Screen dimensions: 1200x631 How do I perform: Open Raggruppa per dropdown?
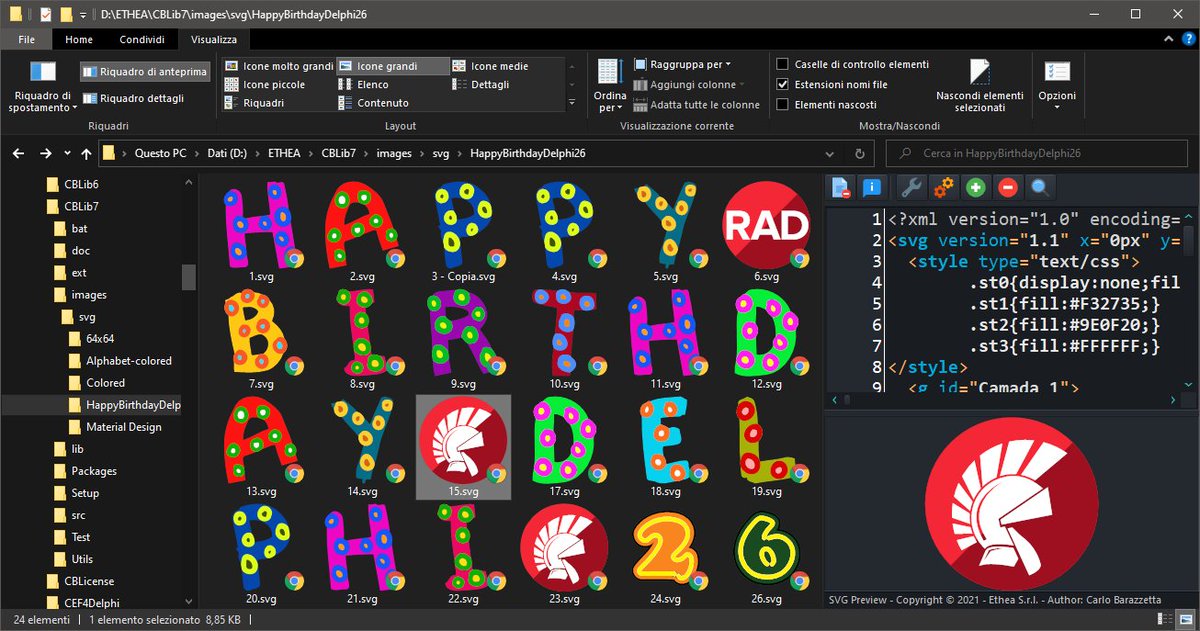coord(682,64)
